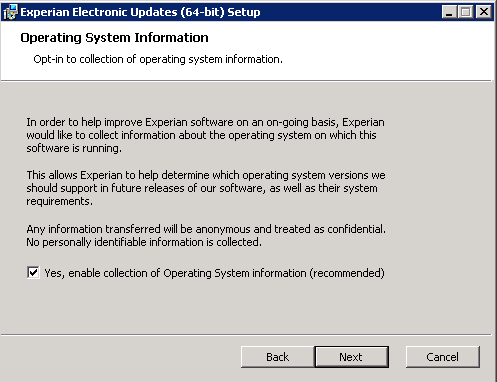Click the installer icon in the title bar
The width and height of the screenshot is (497, 382).
(x=10, y=12)
